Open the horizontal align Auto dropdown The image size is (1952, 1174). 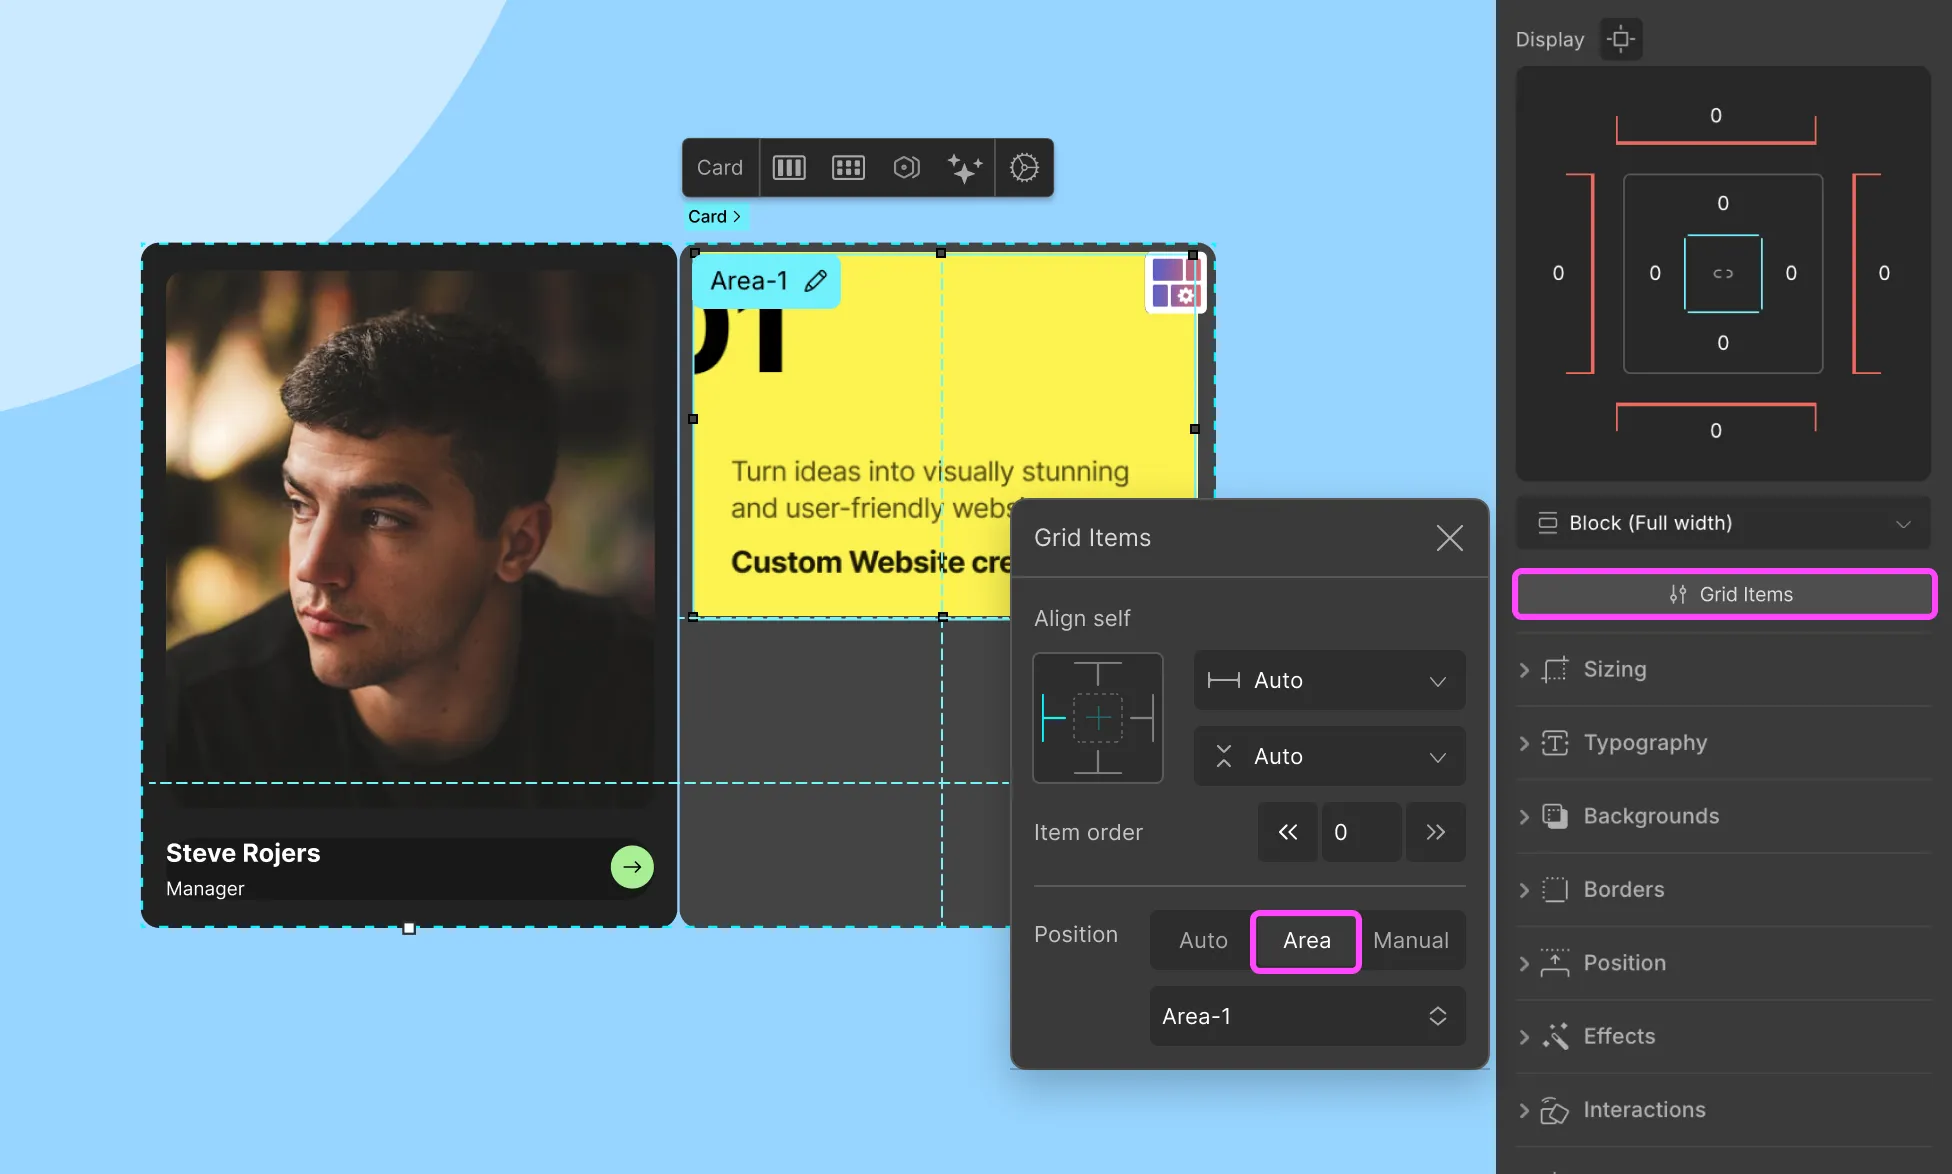(x=1329, y=680)
